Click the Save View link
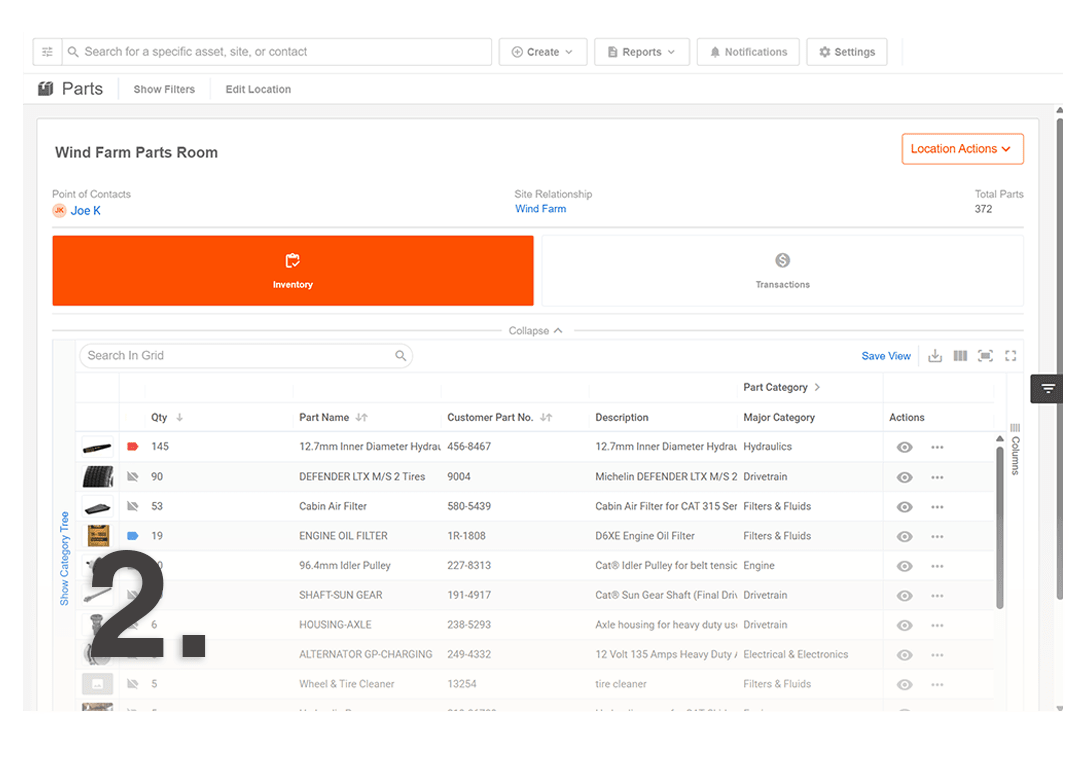 (886, 356)
